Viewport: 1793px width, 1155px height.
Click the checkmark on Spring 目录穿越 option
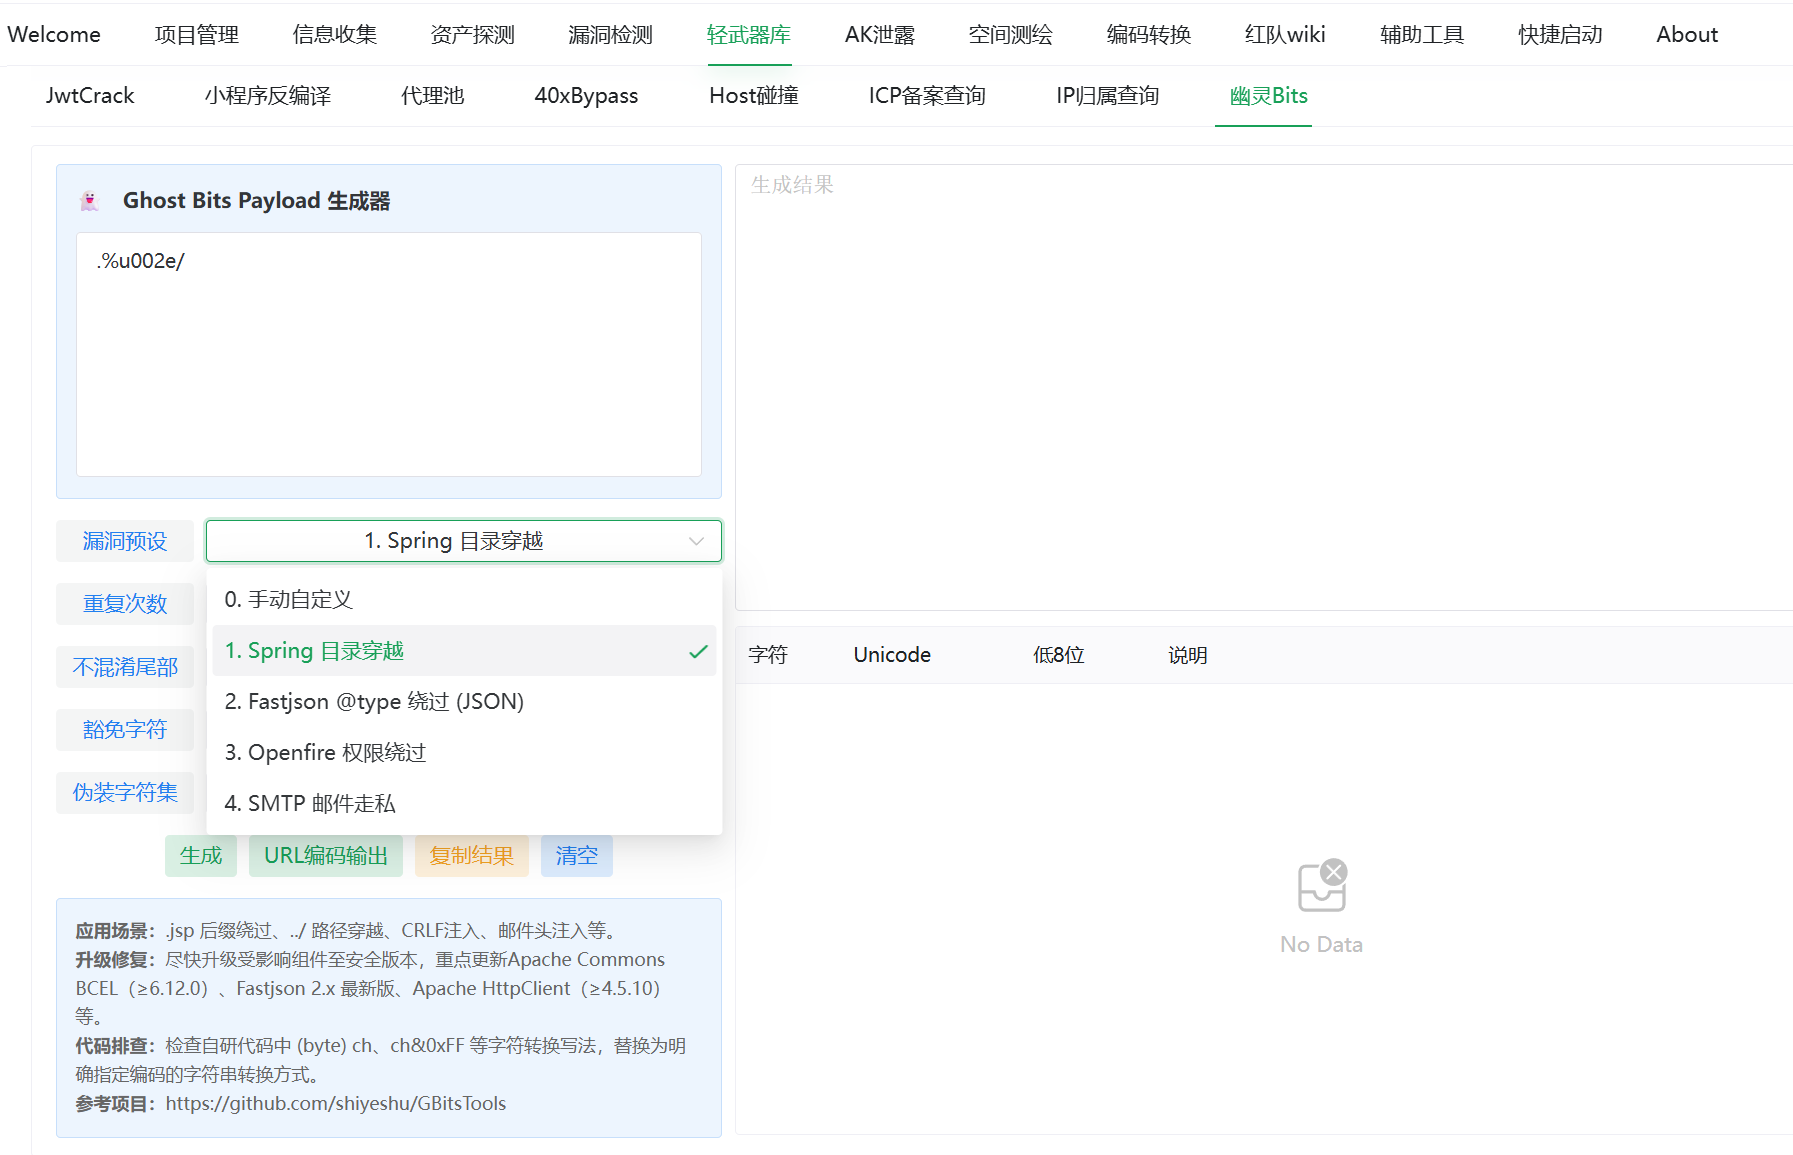[x=698, y=652]
